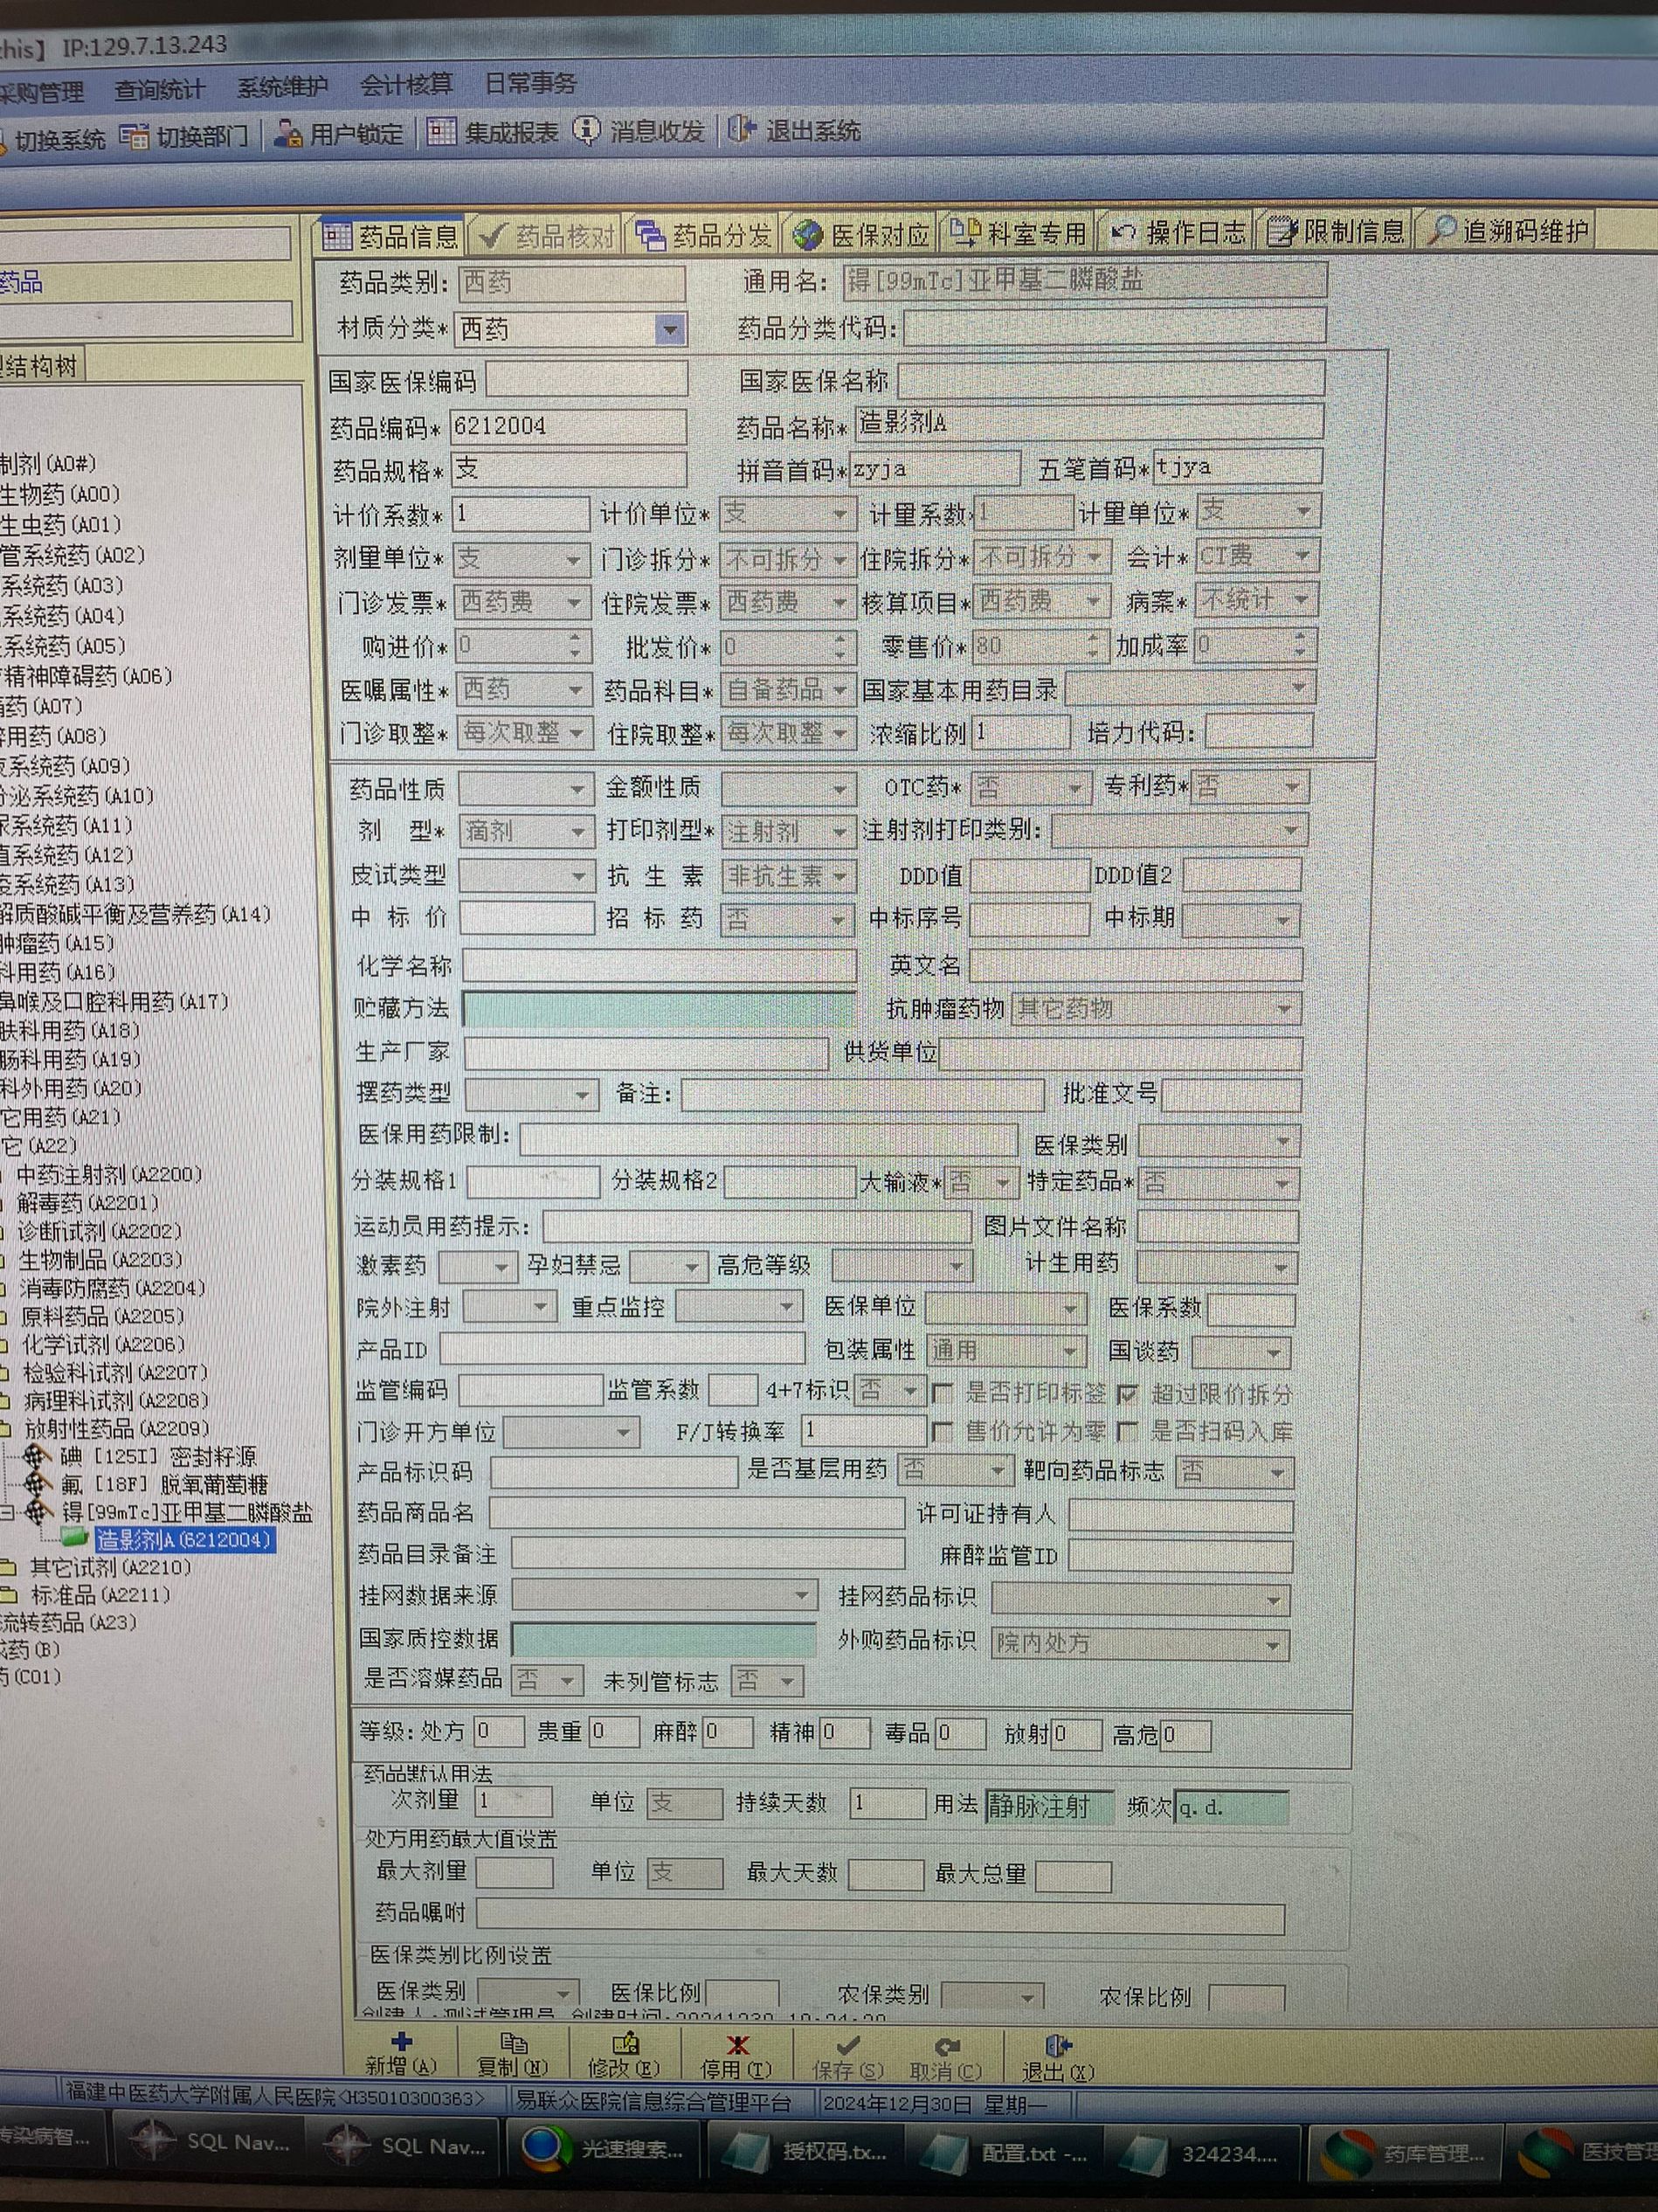Select 检验科试剂(A2207) in the tree
1658x2212 pixels.
tap(115, 1372)
